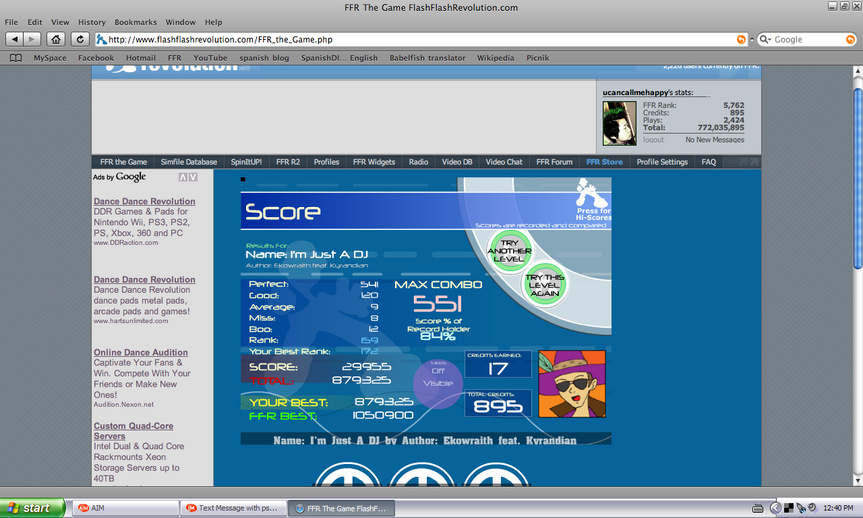
Task: Expand the Google search engine dropdown
Action: 766,39
